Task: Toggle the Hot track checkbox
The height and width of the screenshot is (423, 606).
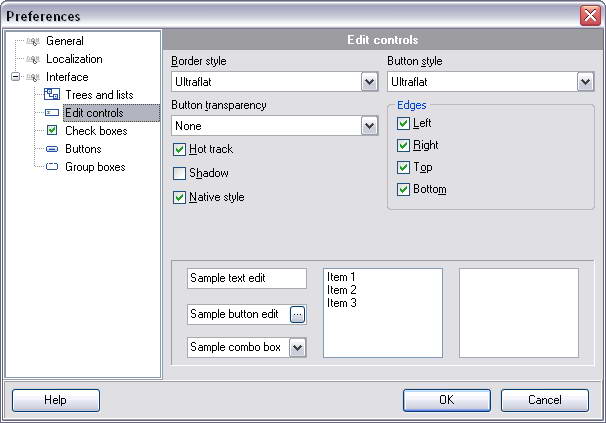Action: point(180,149)
